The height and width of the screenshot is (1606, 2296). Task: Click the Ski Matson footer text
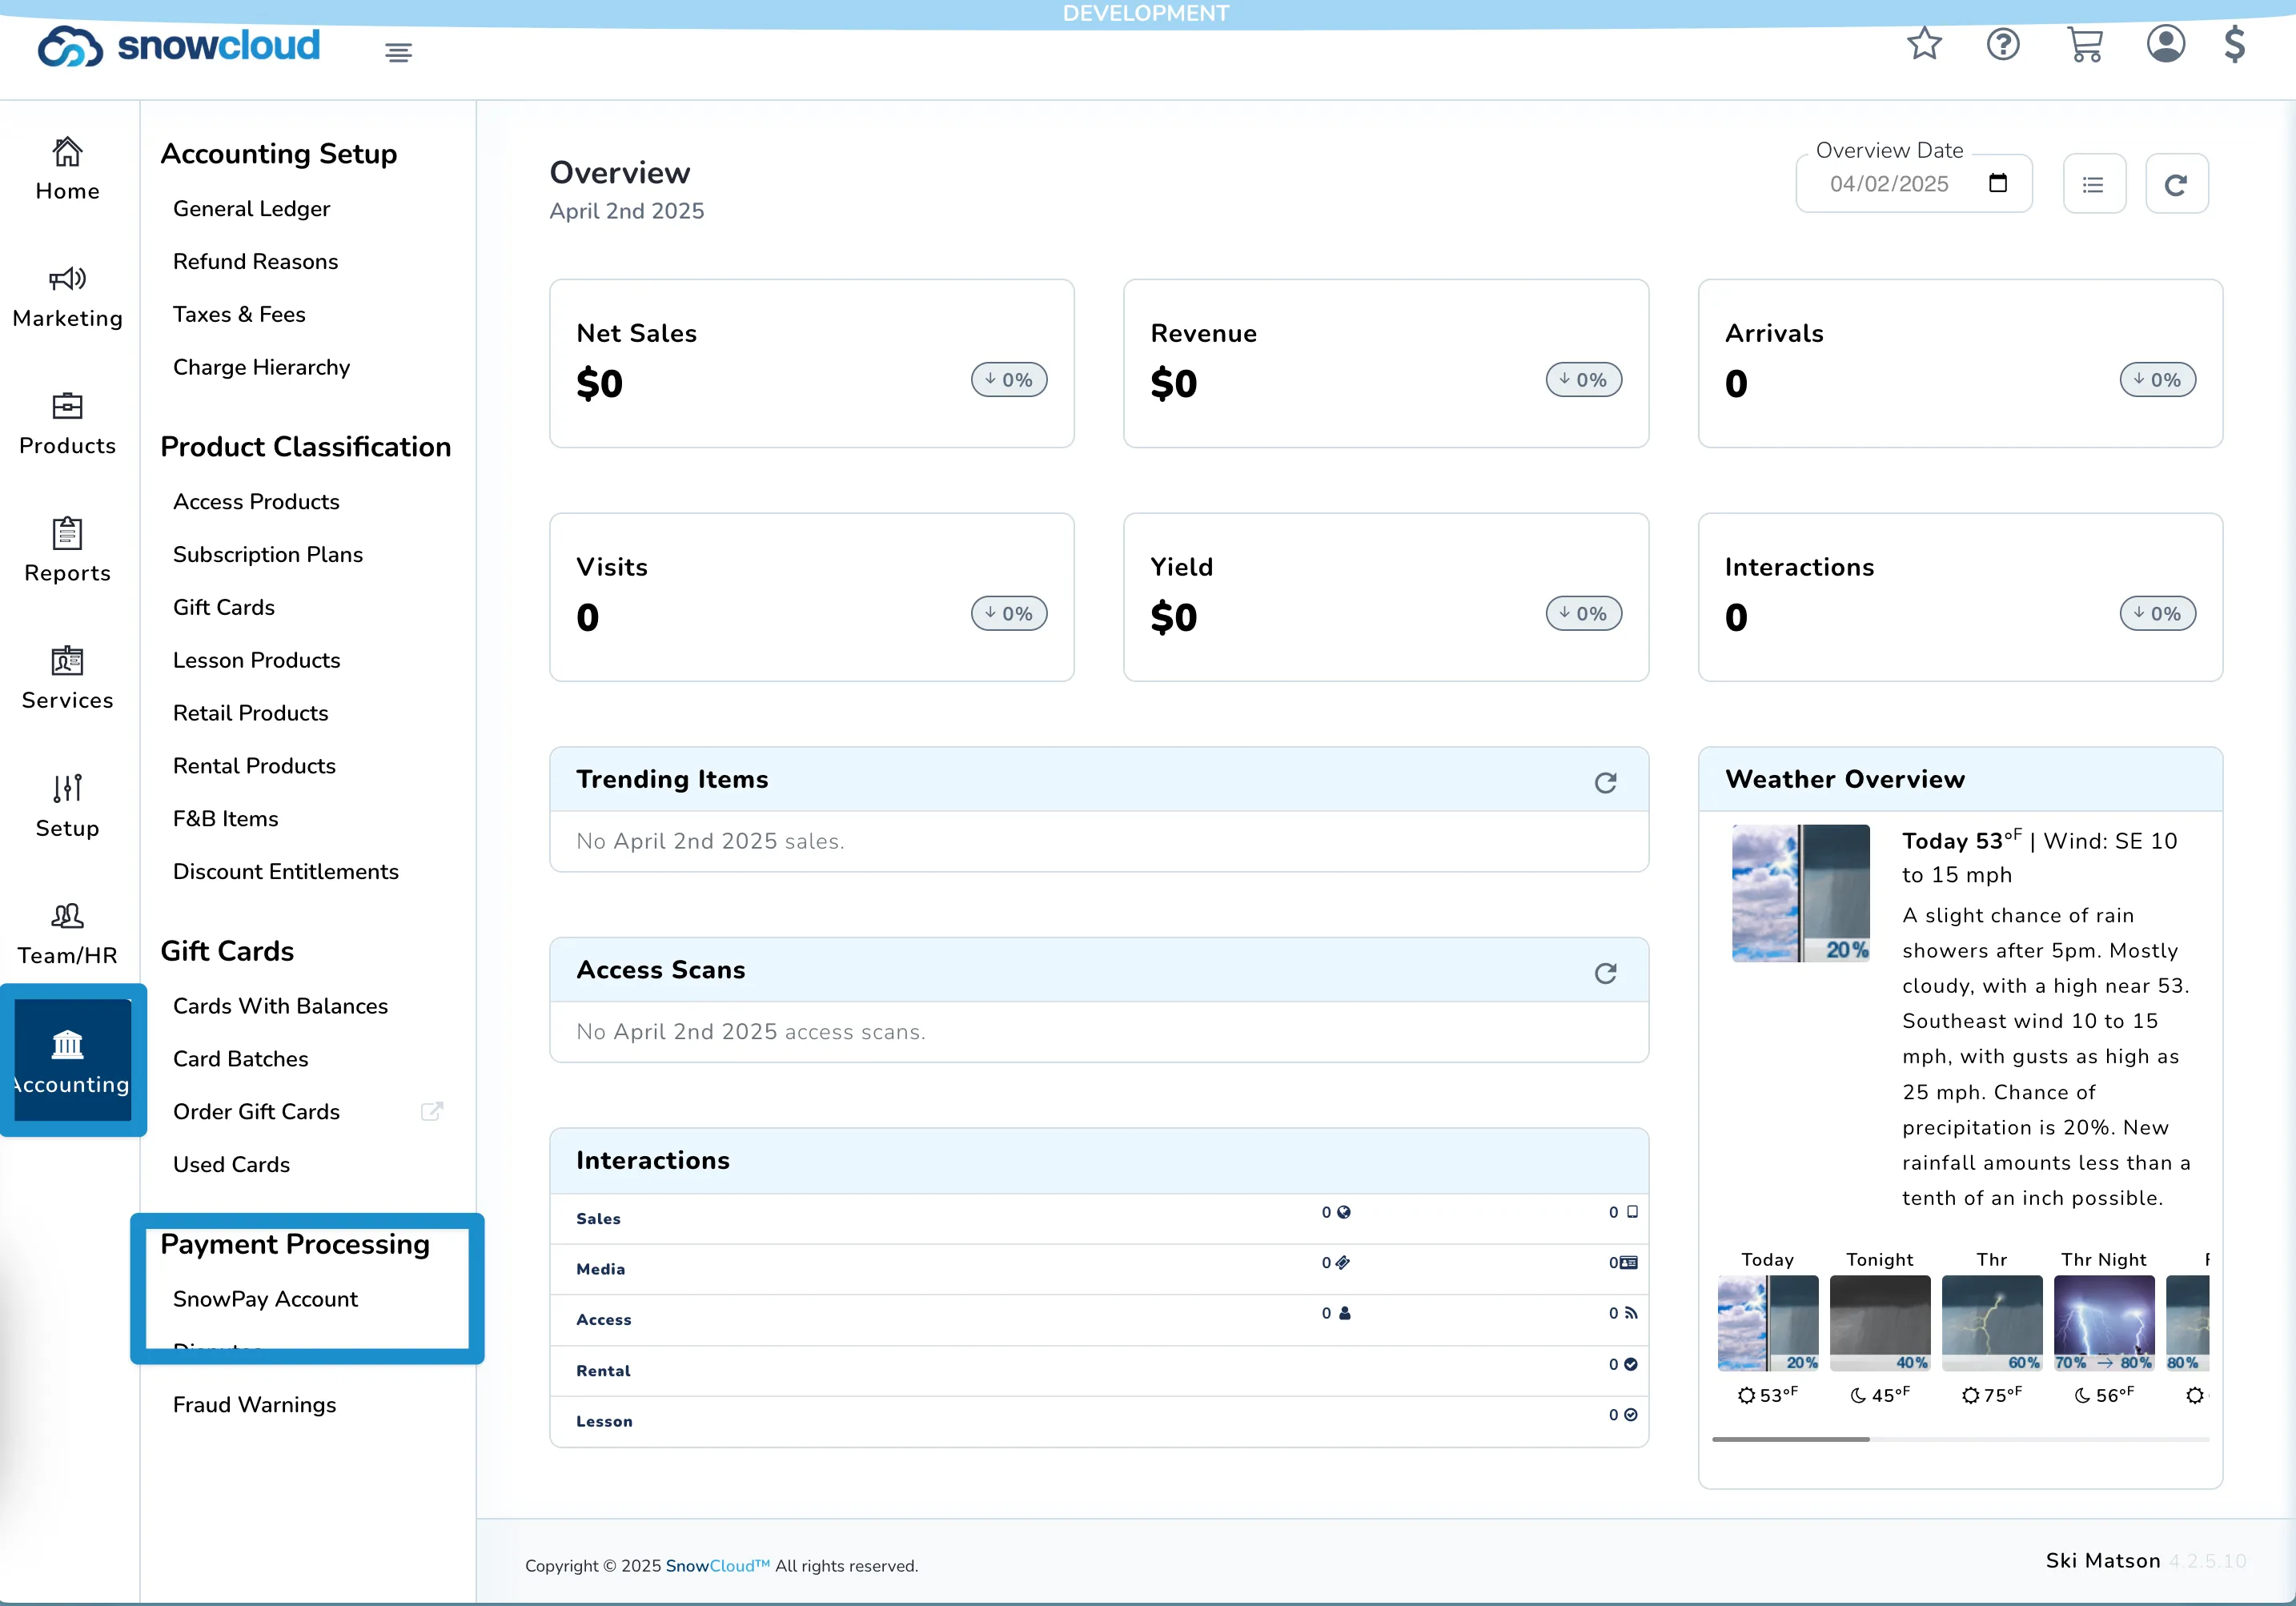click(2102, 1561)
